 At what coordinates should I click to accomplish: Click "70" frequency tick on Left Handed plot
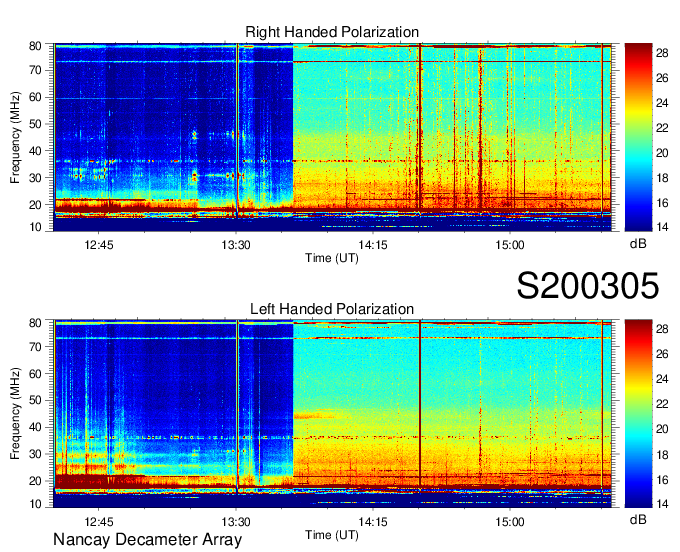click(36, 347)
